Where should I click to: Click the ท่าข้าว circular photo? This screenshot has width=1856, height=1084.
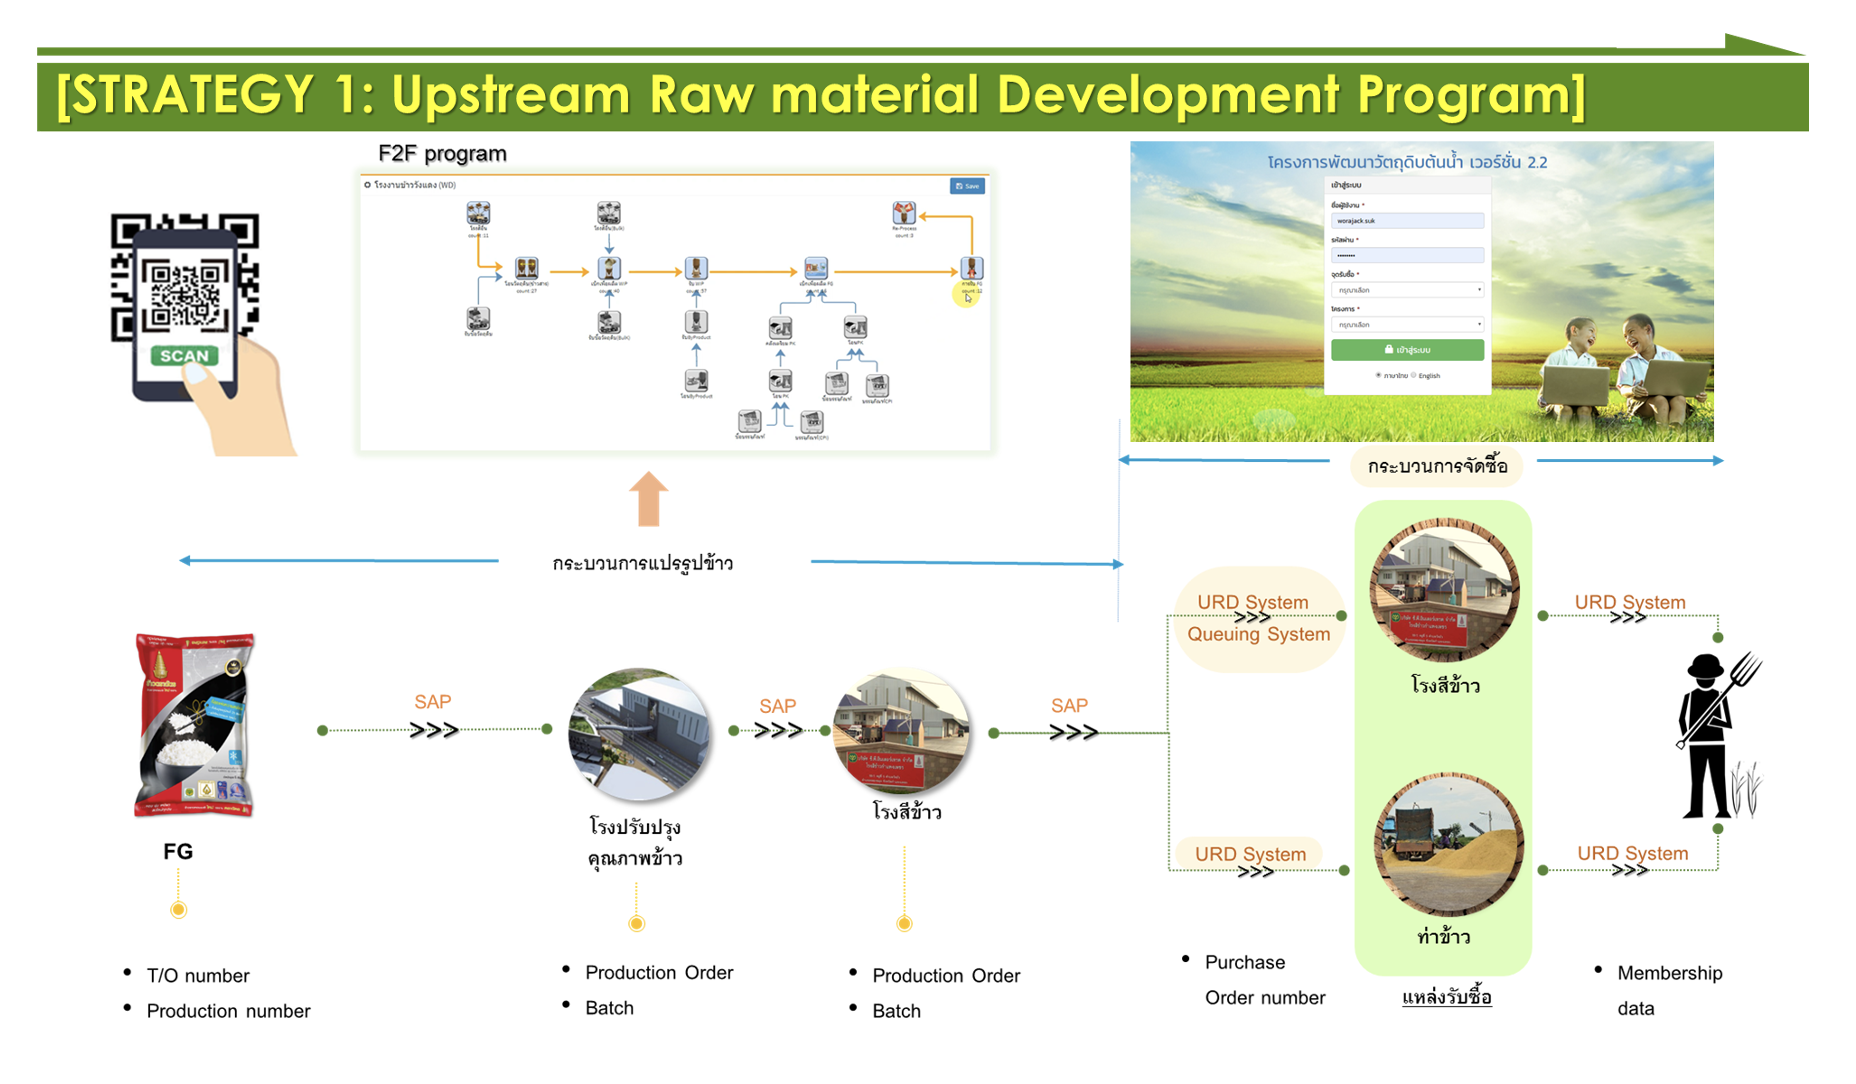1446,845
